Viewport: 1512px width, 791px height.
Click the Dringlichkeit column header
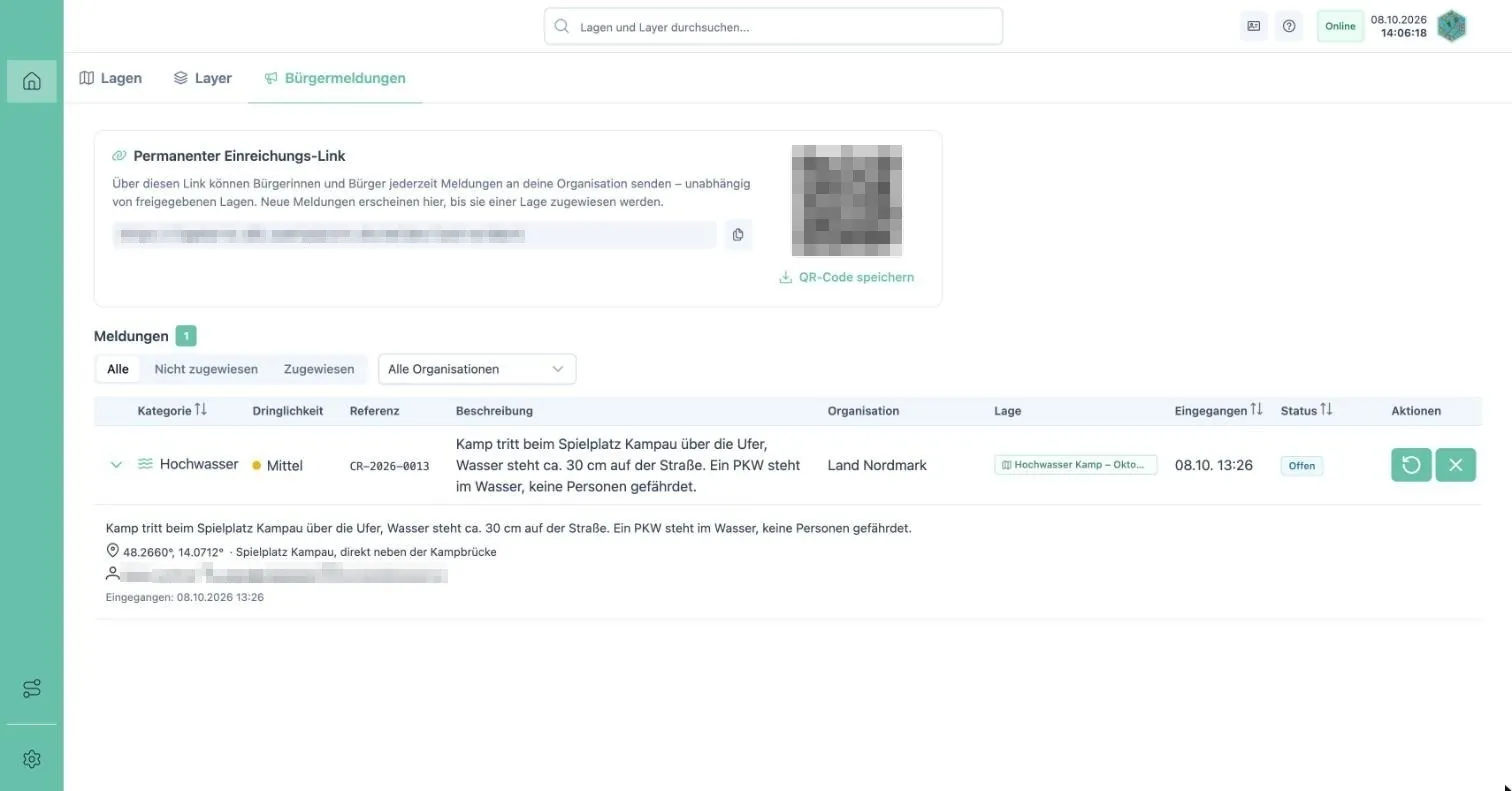click(x=288, y=410)
